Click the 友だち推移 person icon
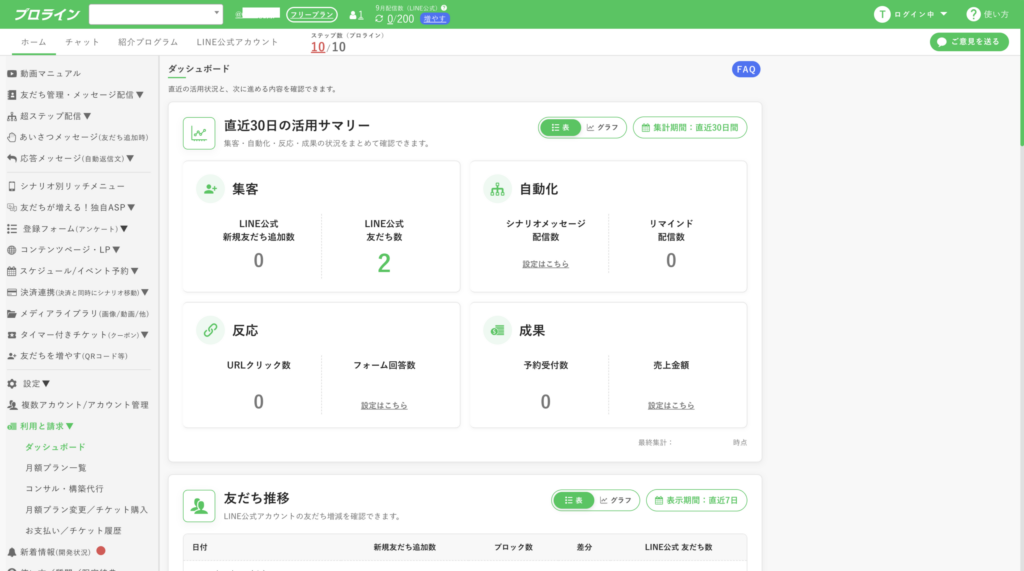The width and height of the screenshot is (1024, 571). (x=199, y=506)
